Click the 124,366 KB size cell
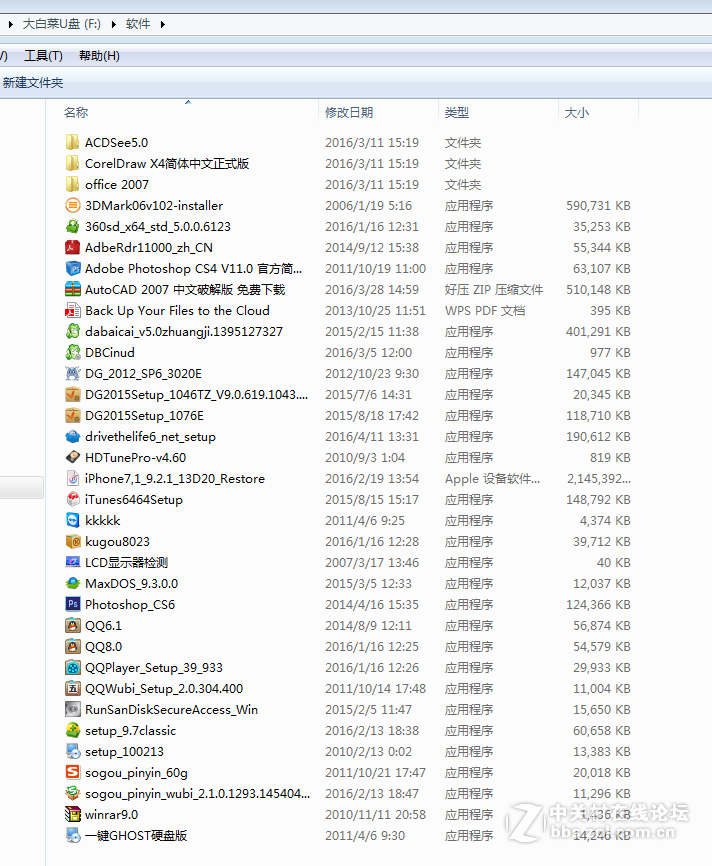The image size is (712, 866). click(x=598, y=605)
